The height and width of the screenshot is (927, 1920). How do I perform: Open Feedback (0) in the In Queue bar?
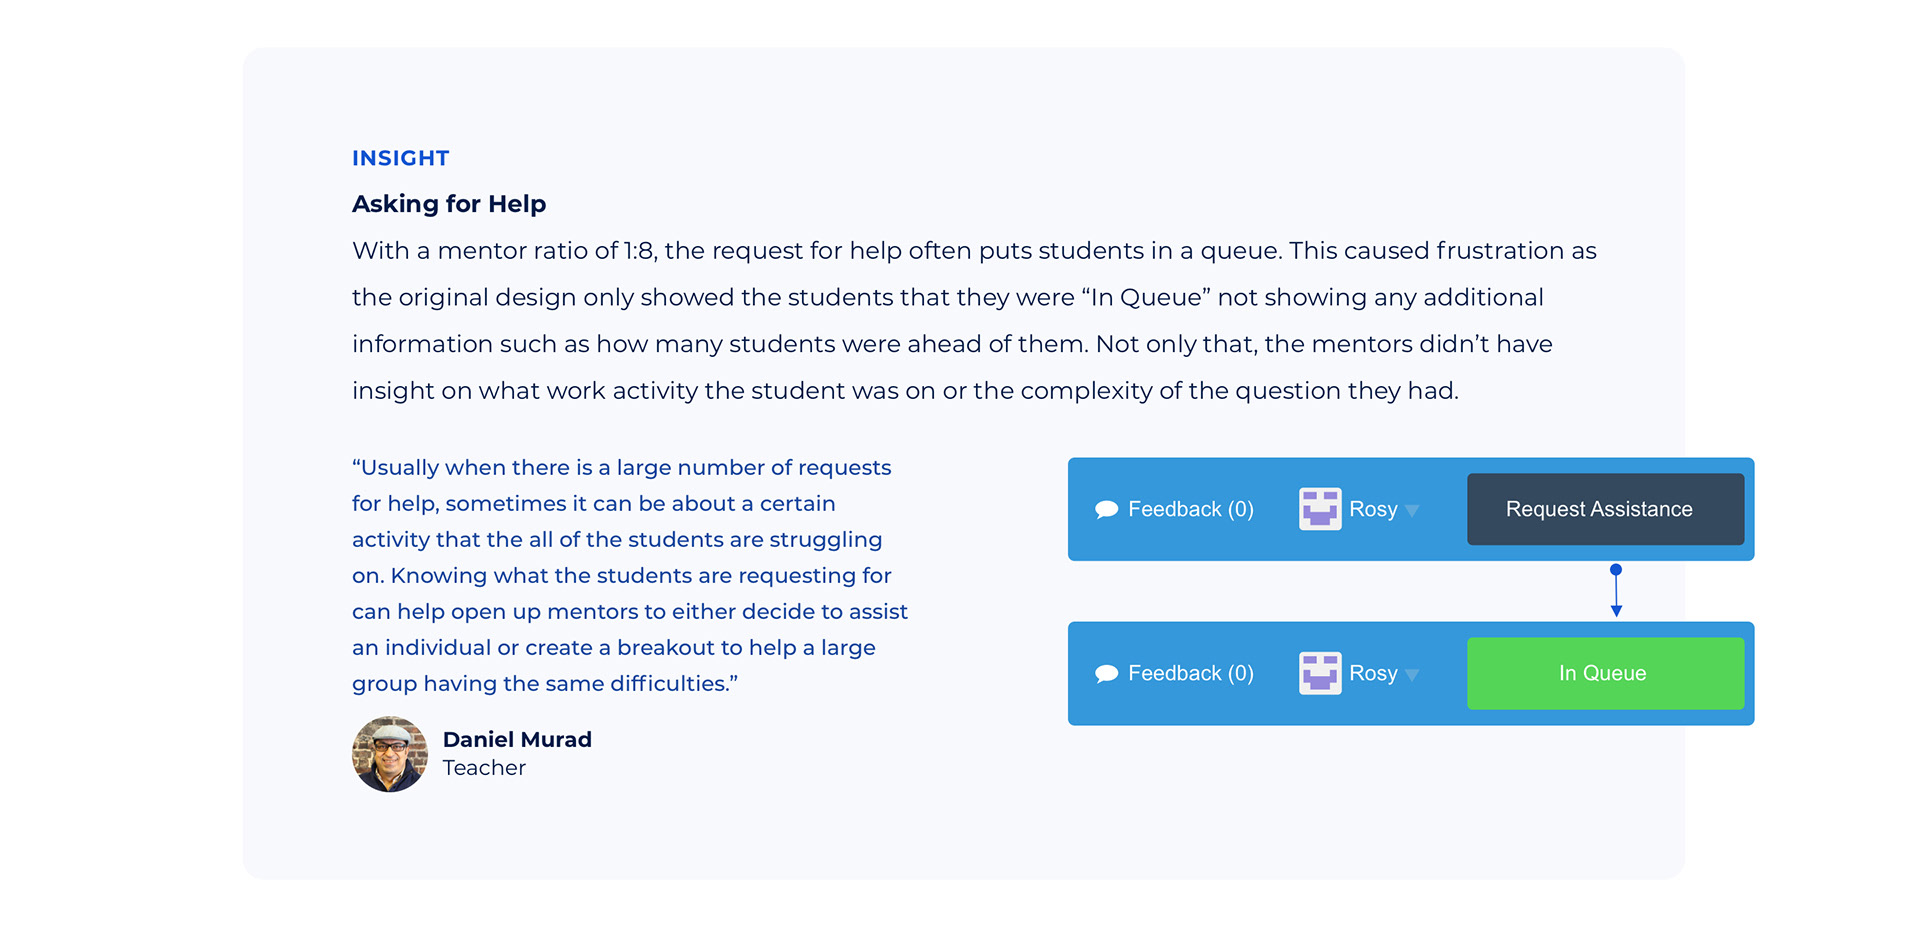(1190, 673)
